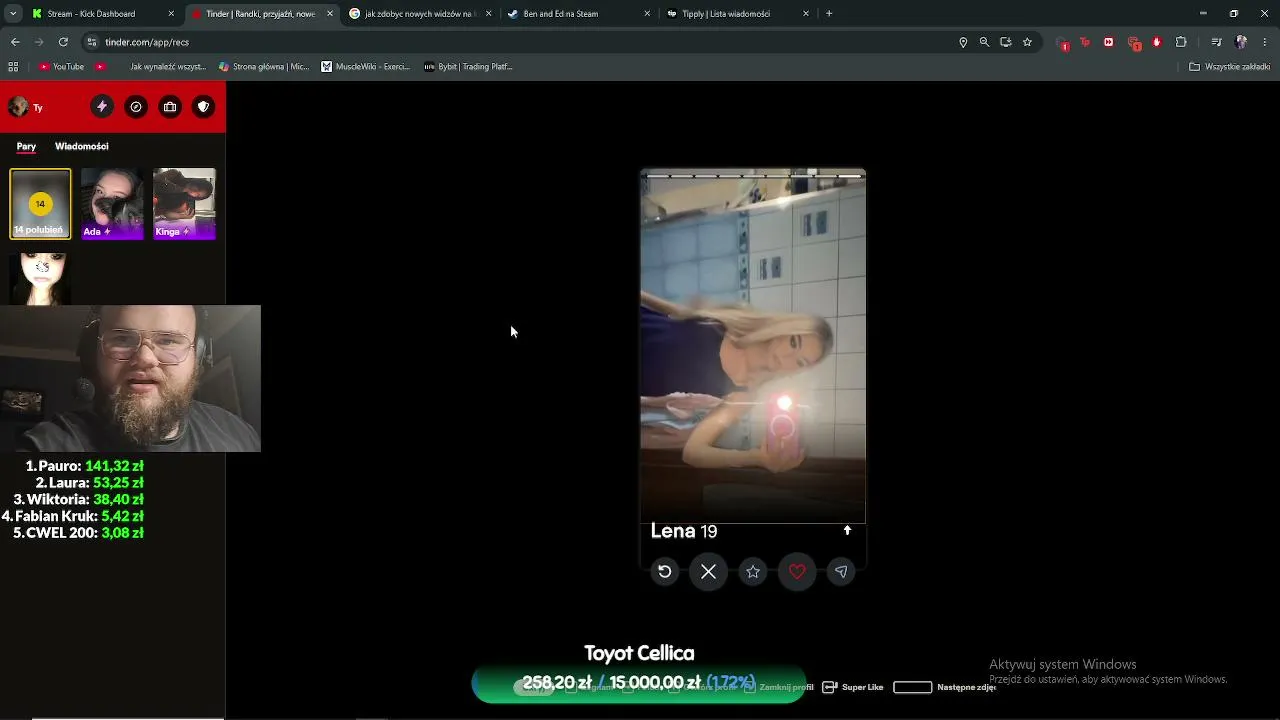The width and height of the screenshot is (1280, 720).
Task: Expand the tab search dropdown
Action: pos(12,14)
